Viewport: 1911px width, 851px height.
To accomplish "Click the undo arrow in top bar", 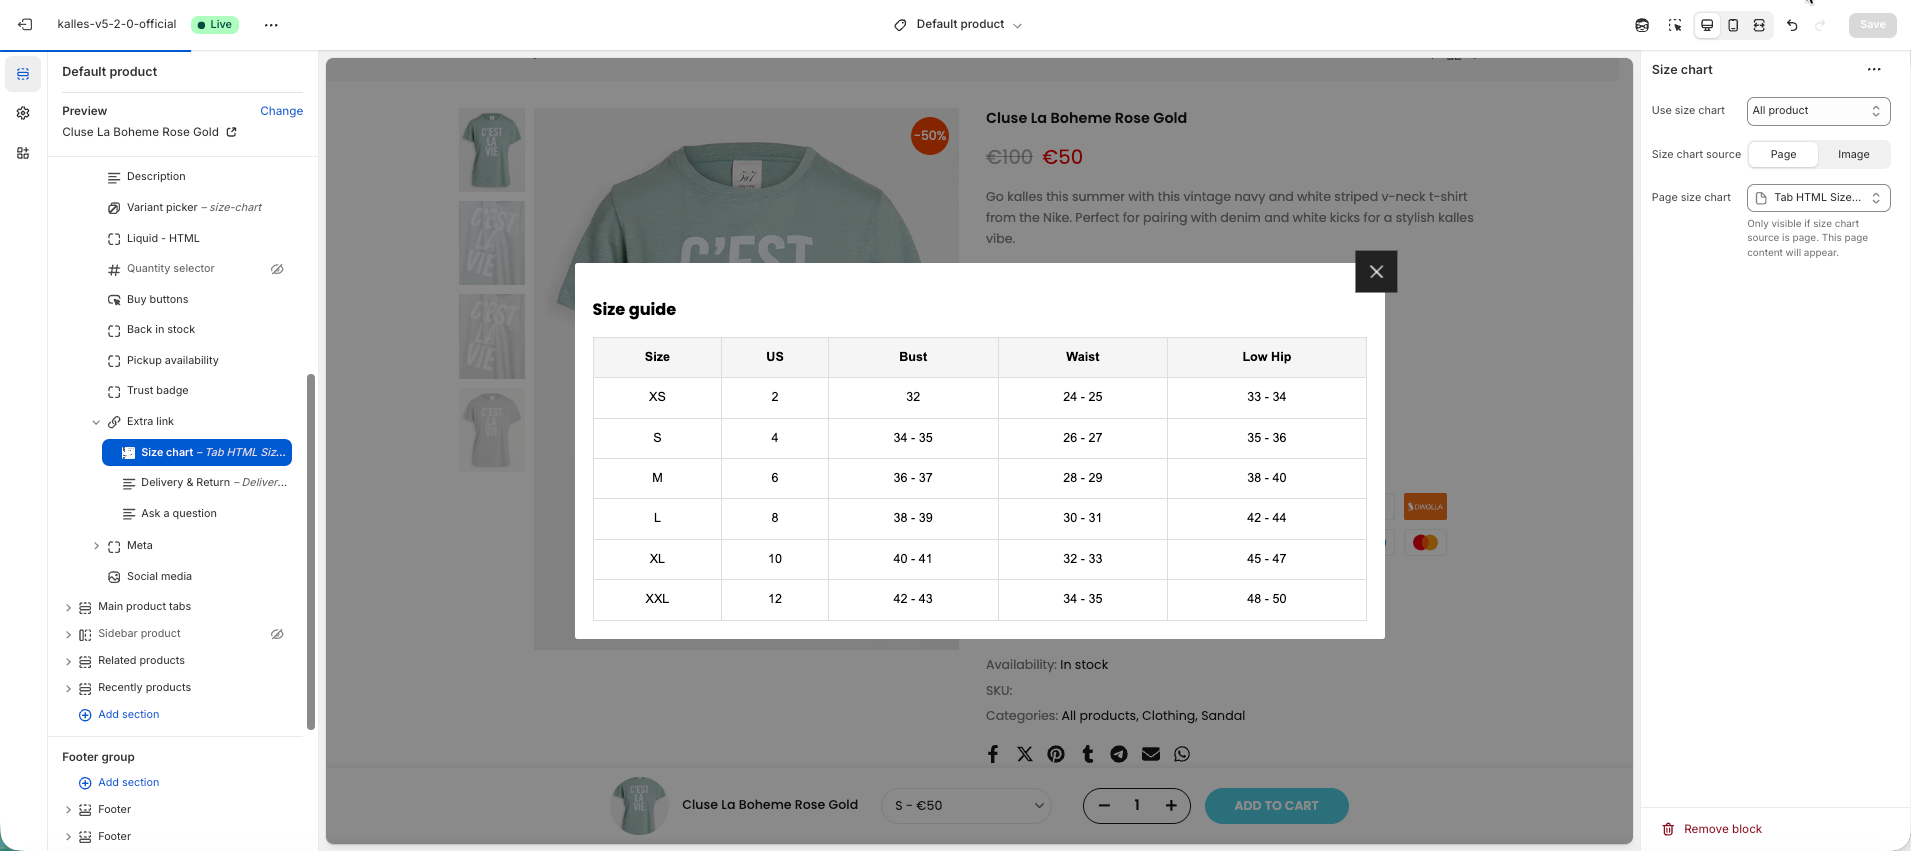I will (1792, 25).
